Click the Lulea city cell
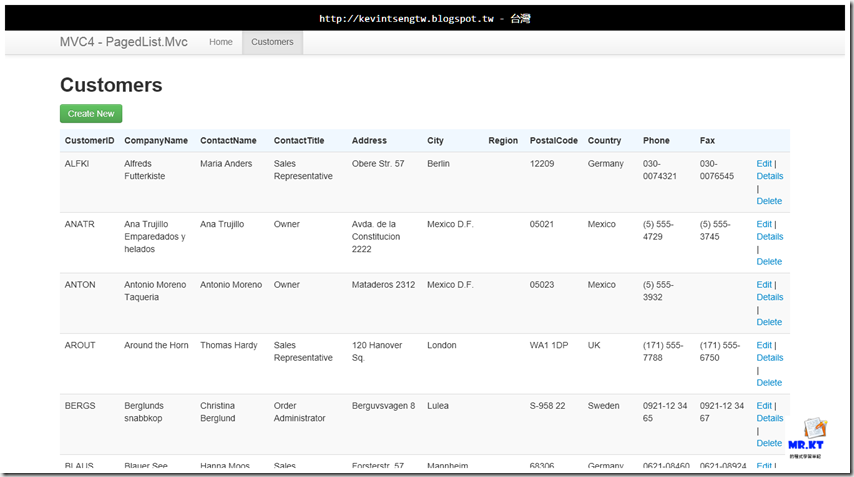This screenshot has width=854, height=477. click(438, 405)
